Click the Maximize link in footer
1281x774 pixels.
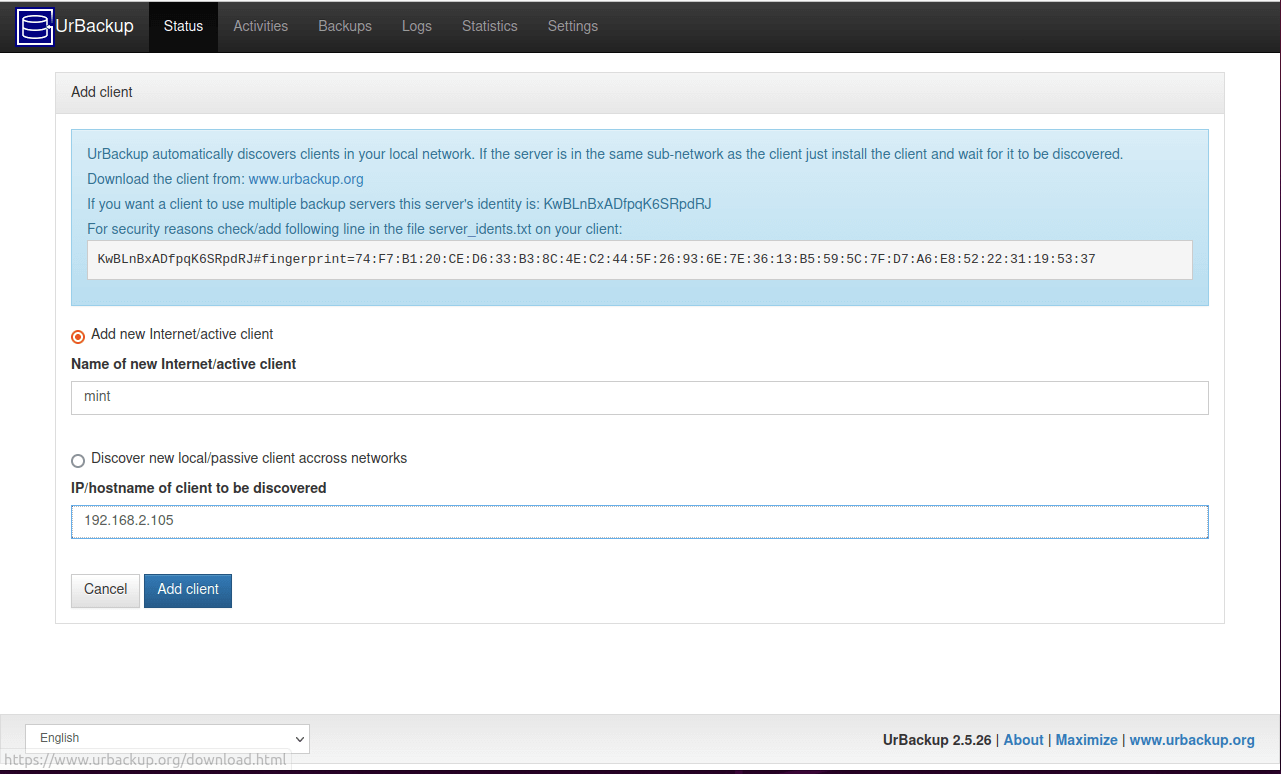1087,740
